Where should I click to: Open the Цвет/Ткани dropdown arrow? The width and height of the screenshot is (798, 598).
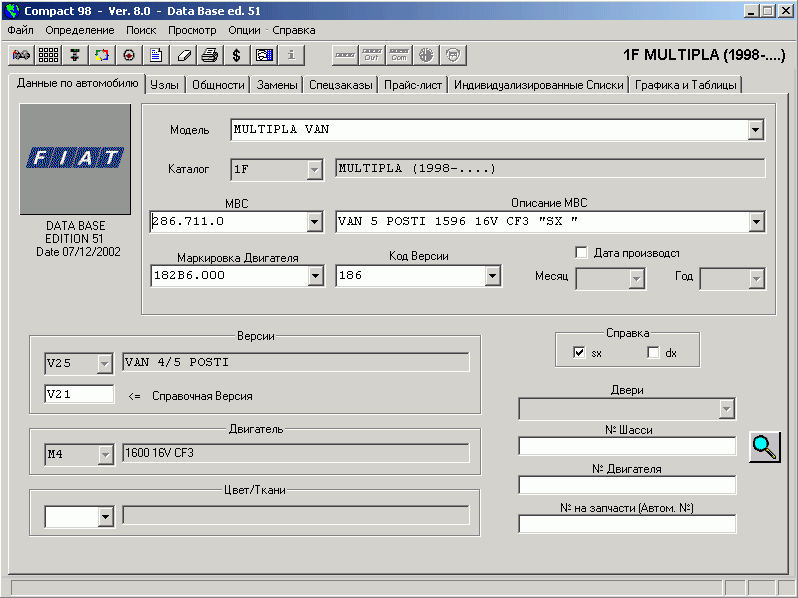(x=105, y=517)
